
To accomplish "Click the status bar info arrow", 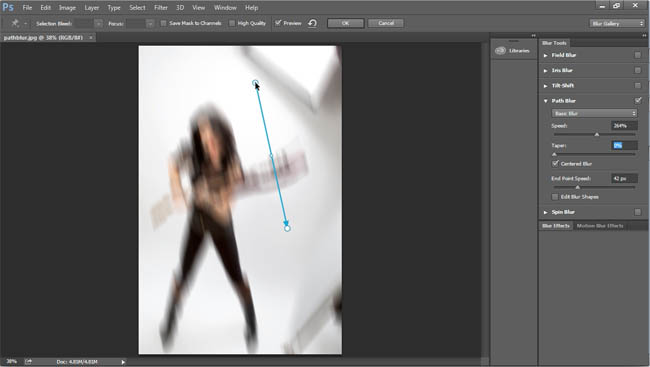I will pos(123,362).
